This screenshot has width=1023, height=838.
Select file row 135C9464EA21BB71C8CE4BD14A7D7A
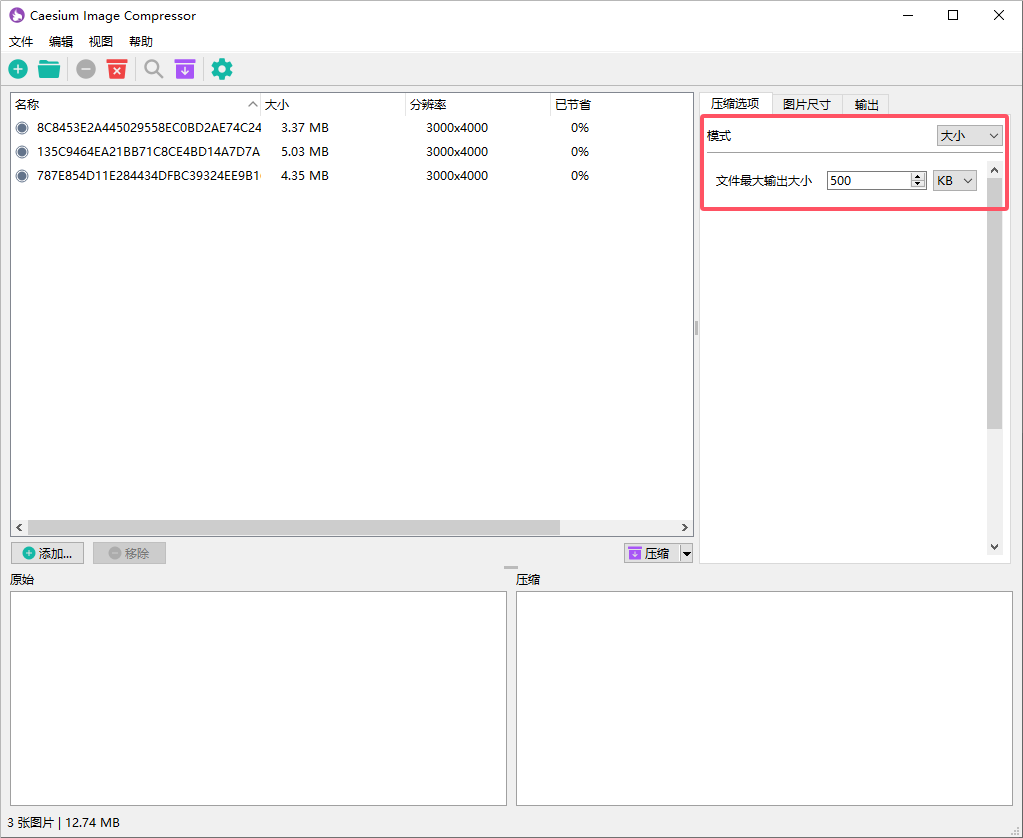click(148, 152)
